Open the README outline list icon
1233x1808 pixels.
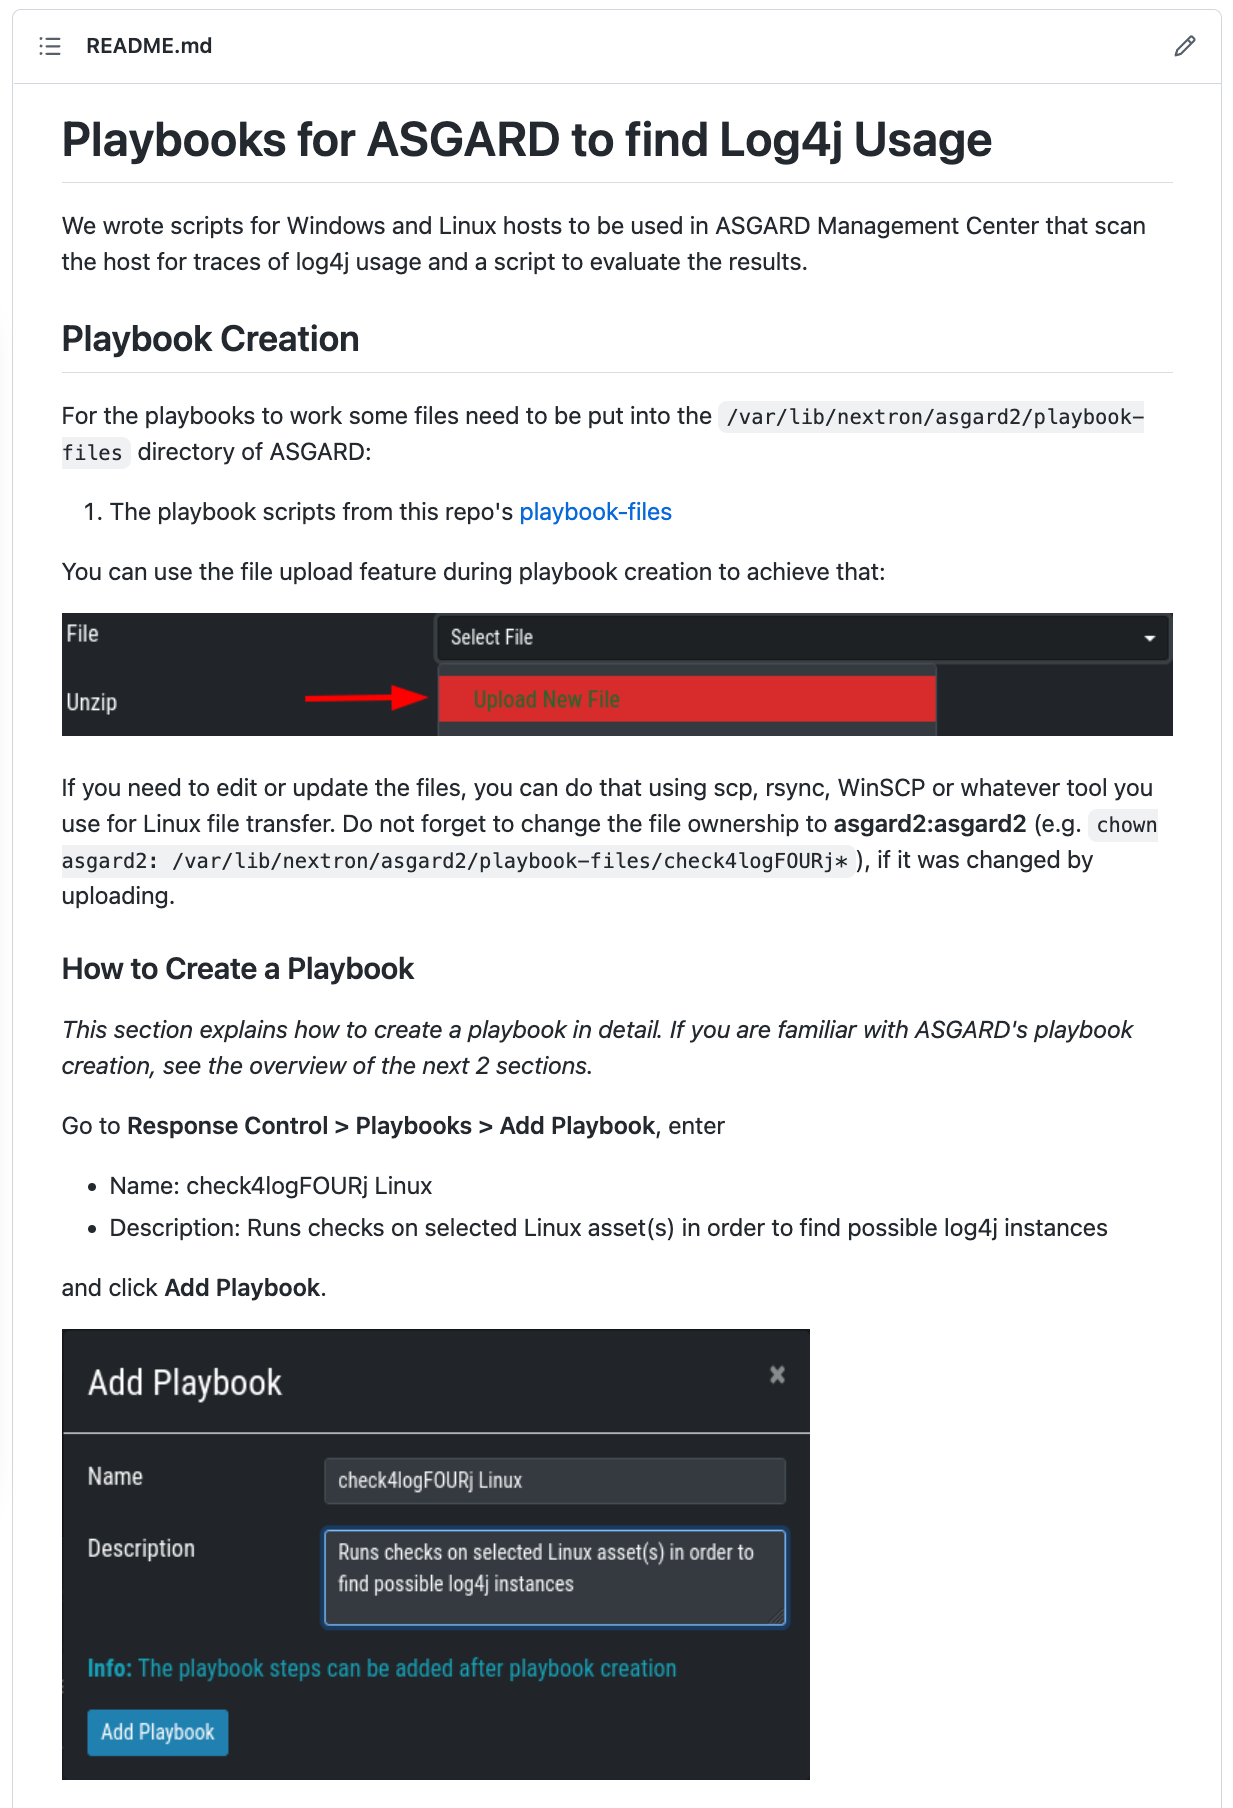[50, 46]
